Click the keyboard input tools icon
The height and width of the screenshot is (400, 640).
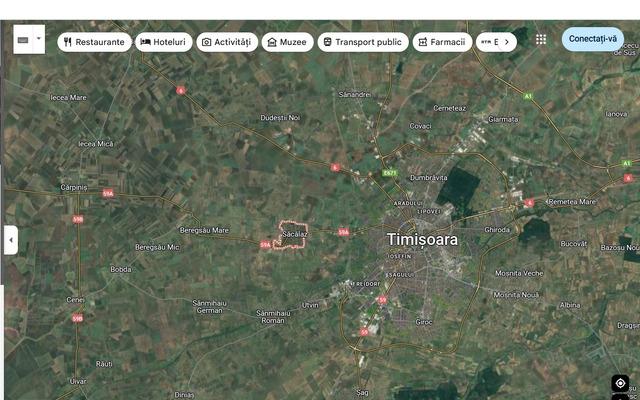(23, 40)
